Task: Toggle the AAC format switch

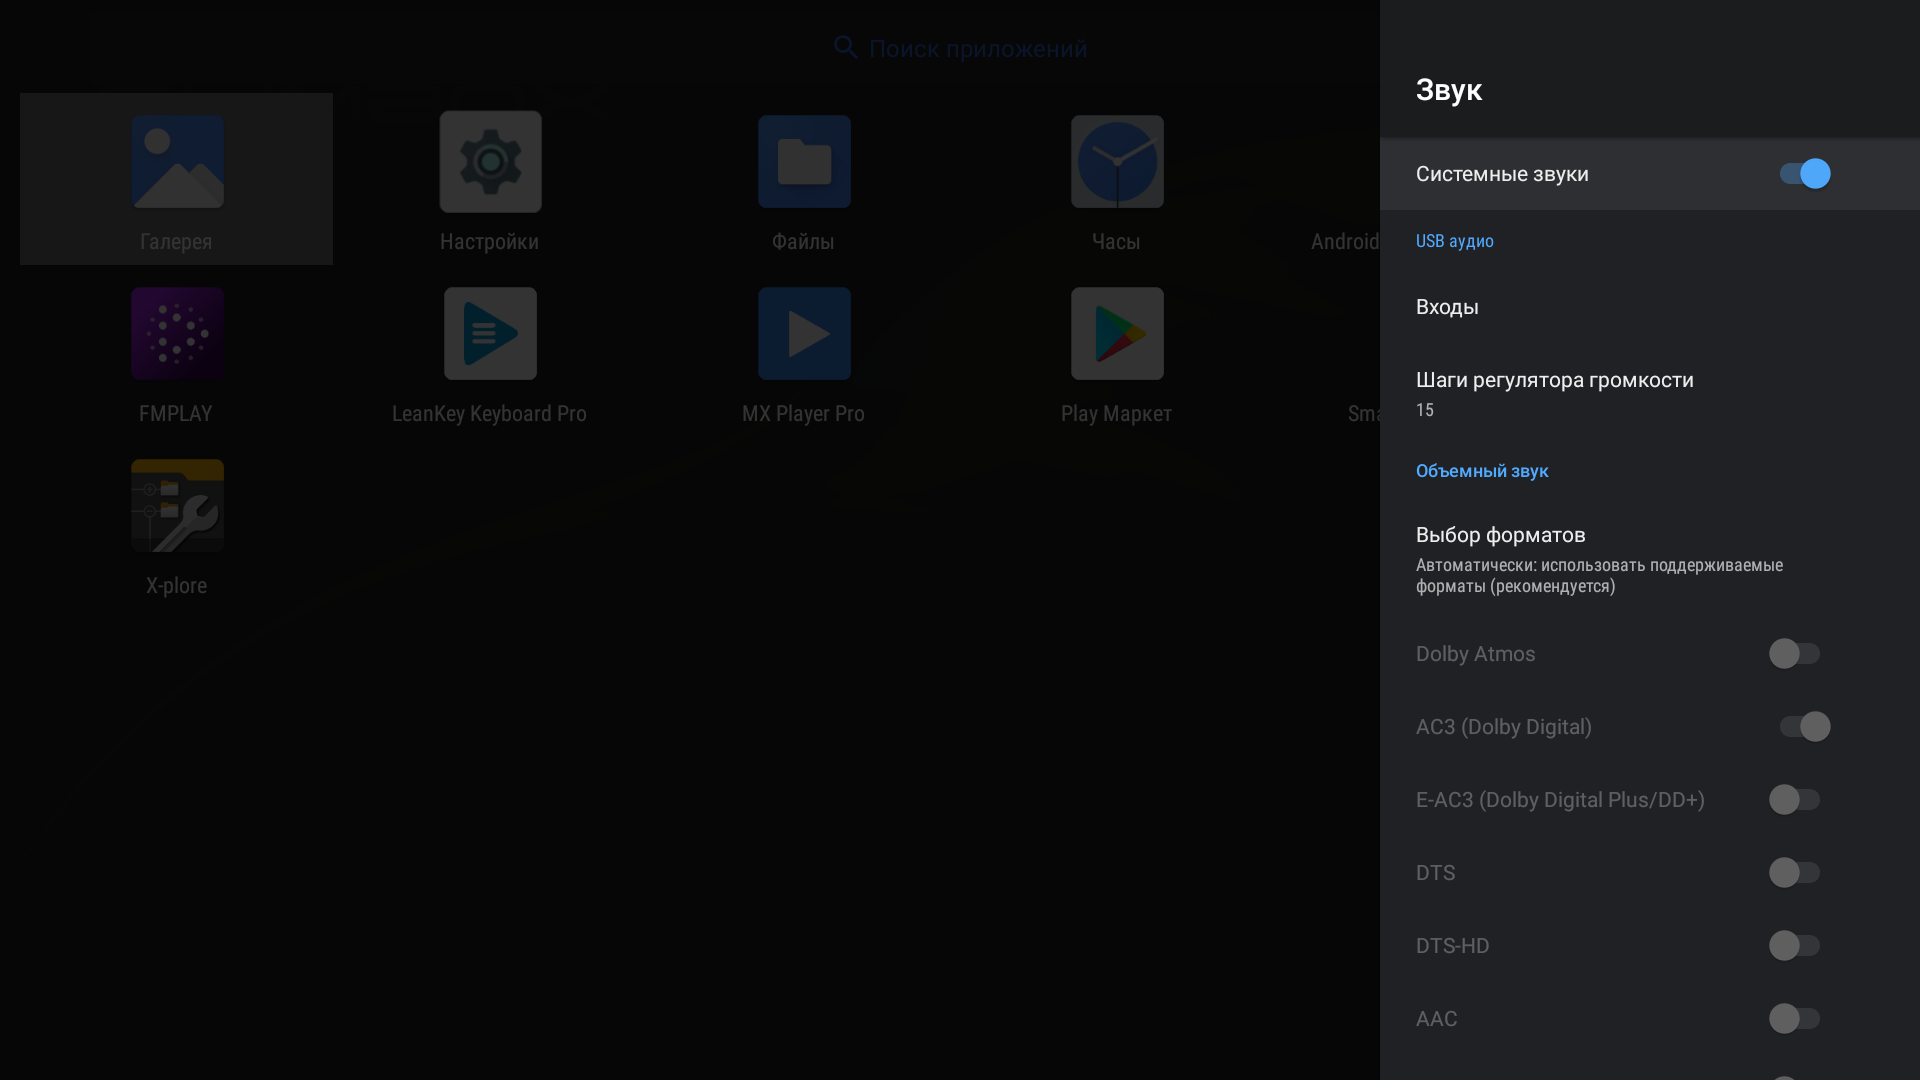Action: (x=1794, y=1019)
